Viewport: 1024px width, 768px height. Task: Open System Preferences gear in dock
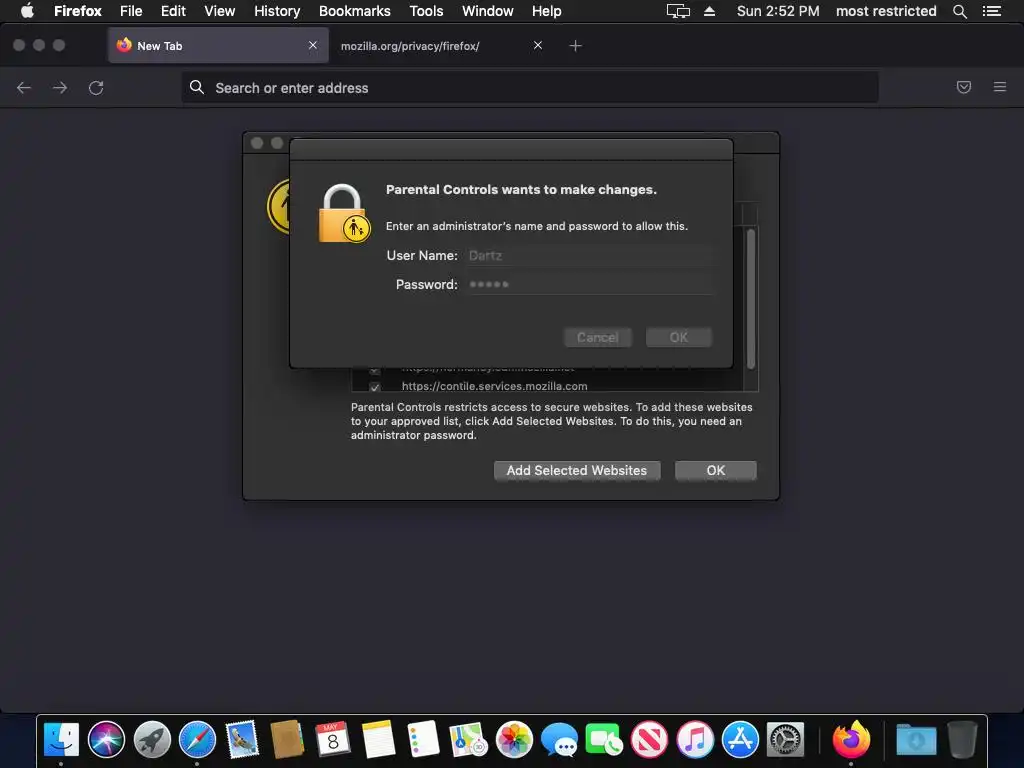pos(785,739)
